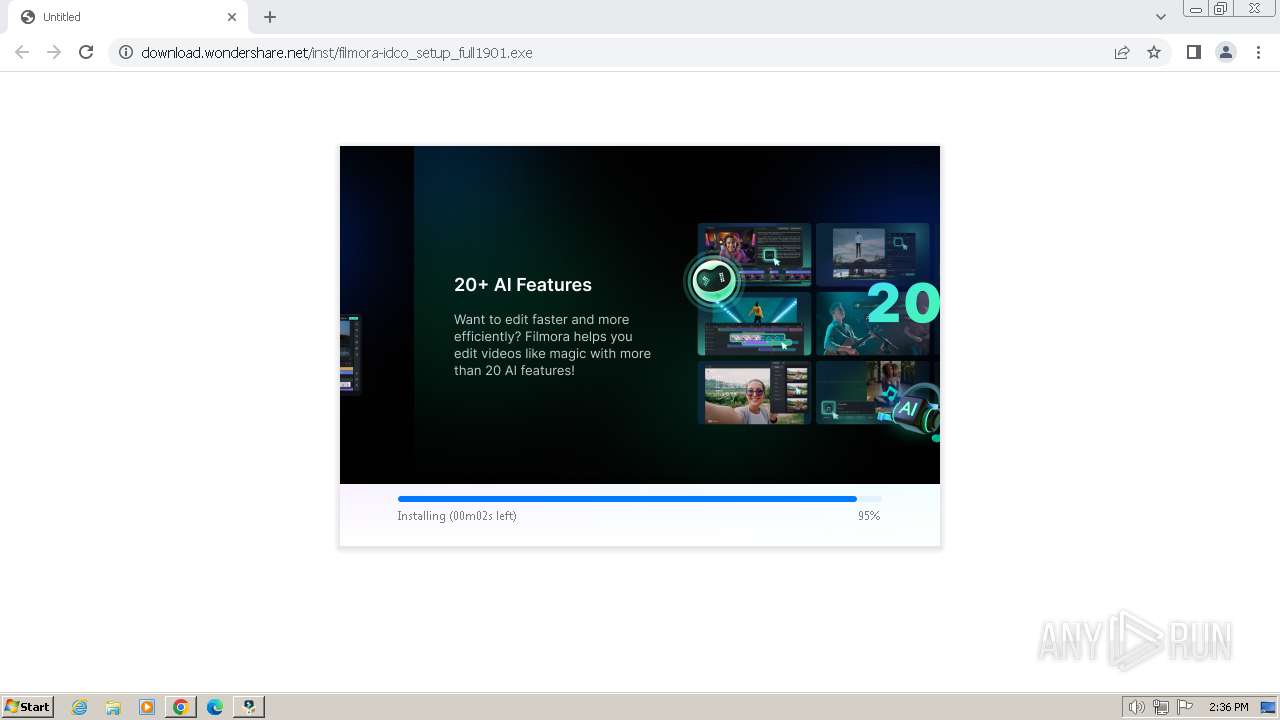
Task: Select the Untitled tab
Action: [x=128, y=17]
